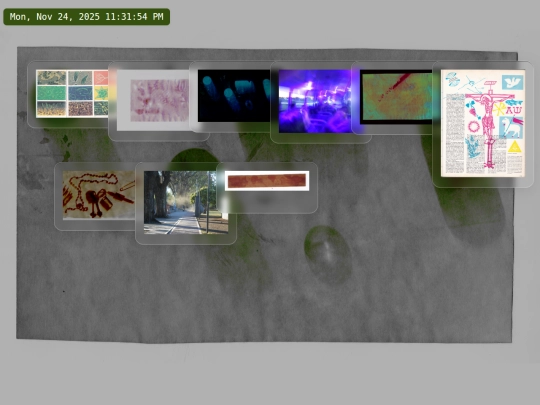Viewport: 540px width, 405px height.
Task: Click the empty area below the brown strip
Action: coord(267,201)
